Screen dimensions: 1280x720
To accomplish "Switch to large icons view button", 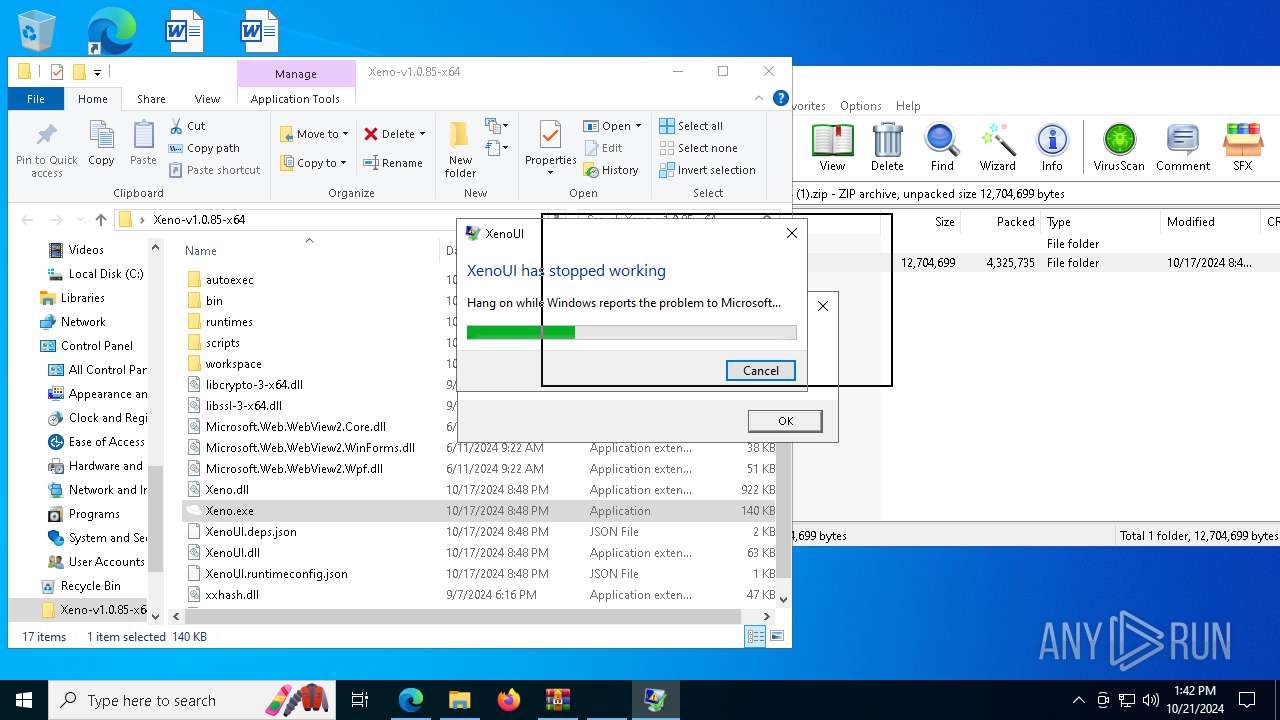I will point(776,636).
